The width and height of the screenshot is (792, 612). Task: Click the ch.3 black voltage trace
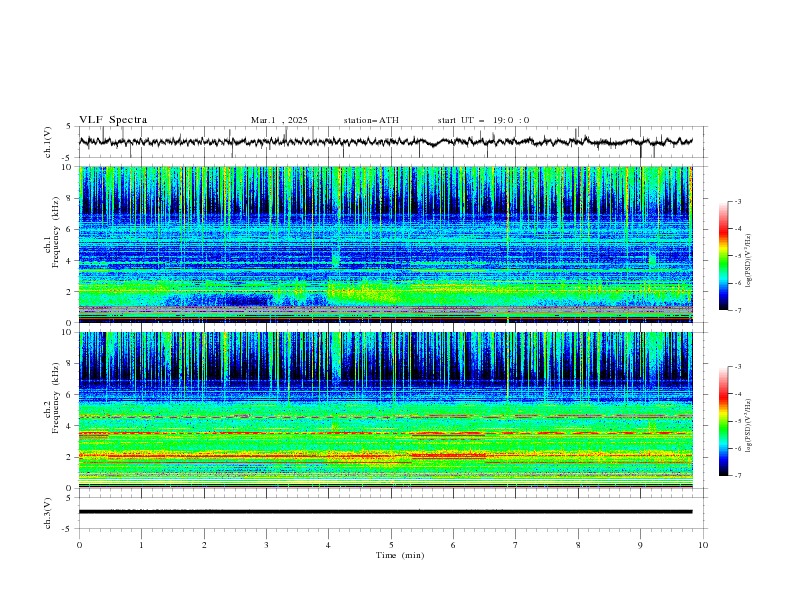[x=385, y=512]
